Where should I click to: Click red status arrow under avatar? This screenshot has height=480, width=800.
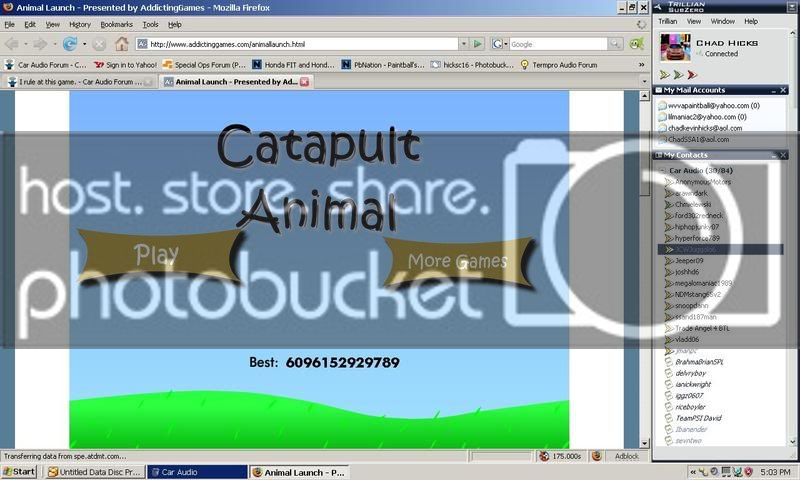coord(692,75)
